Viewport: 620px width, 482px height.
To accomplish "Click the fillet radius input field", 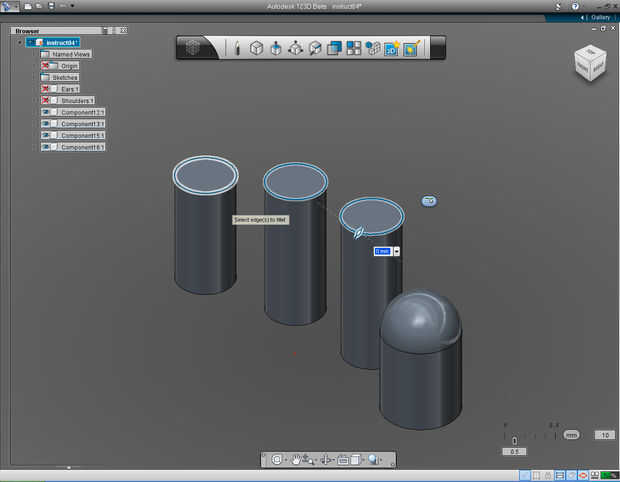I will pyautogui.click(x=382, y=251).
